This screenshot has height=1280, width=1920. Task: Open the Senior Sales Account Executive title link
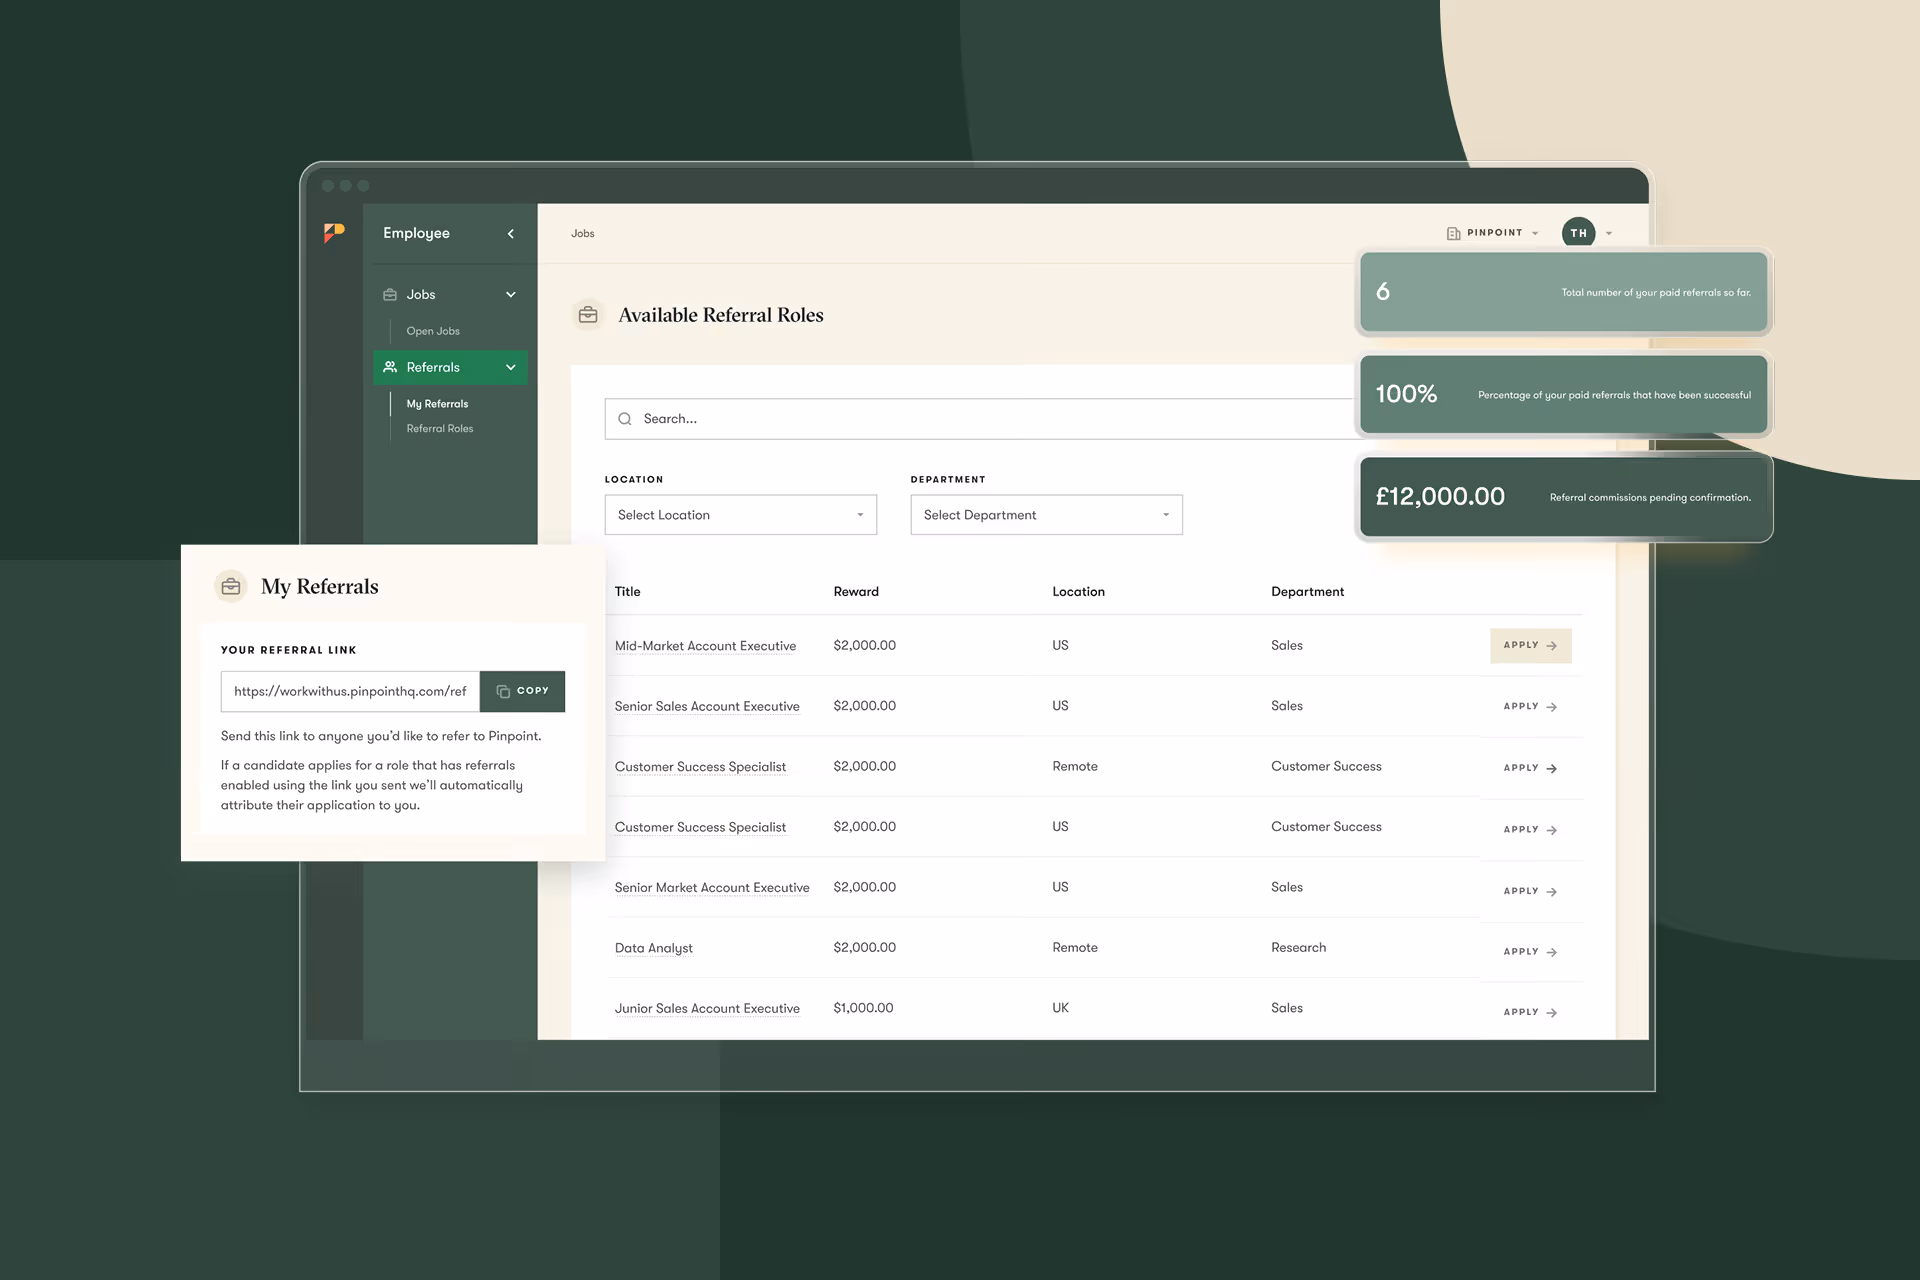tap(707, 706)
